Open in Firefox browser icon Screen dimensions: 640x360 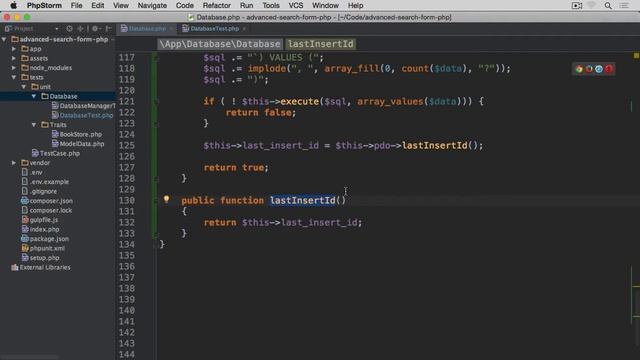click(589, 69)
